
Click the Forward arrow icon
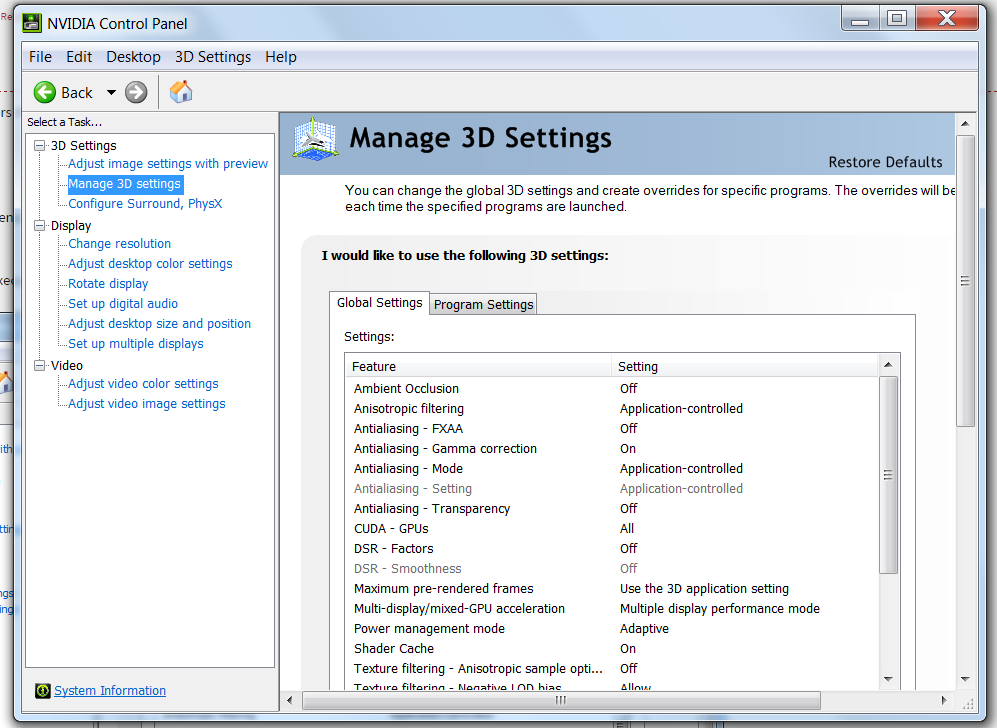coord(136,93)
